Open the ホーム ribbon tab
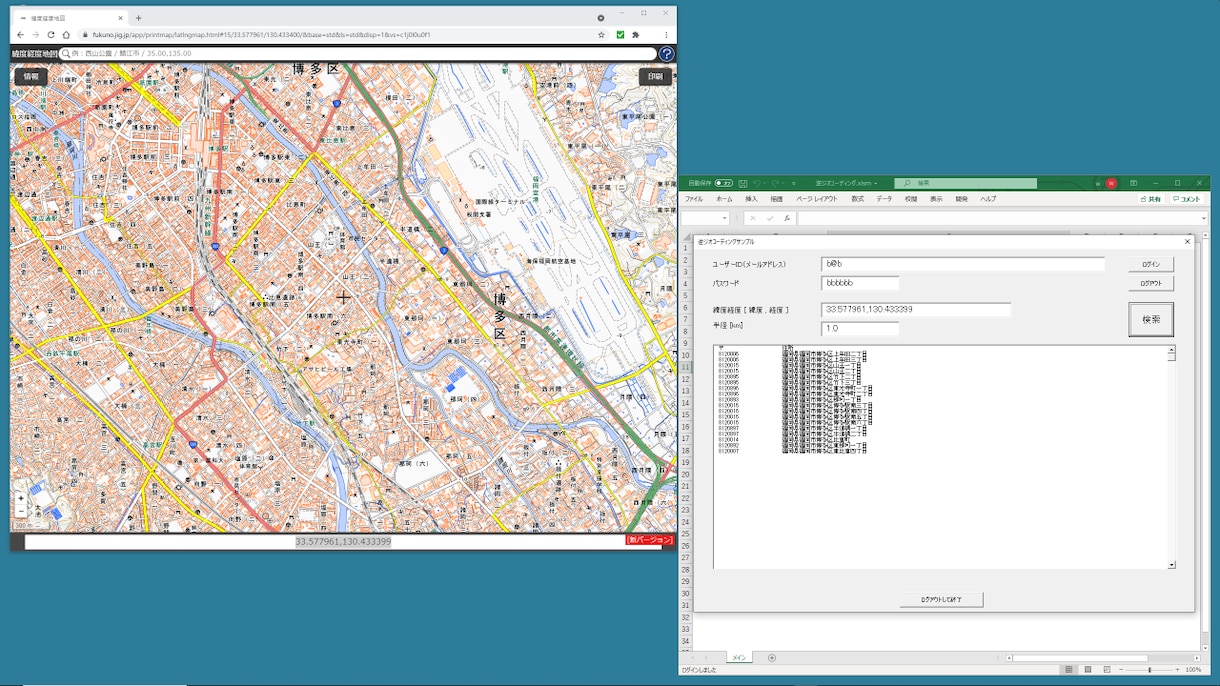The width and height of the screenshot is (1220, 686). [x=724, y=199]
